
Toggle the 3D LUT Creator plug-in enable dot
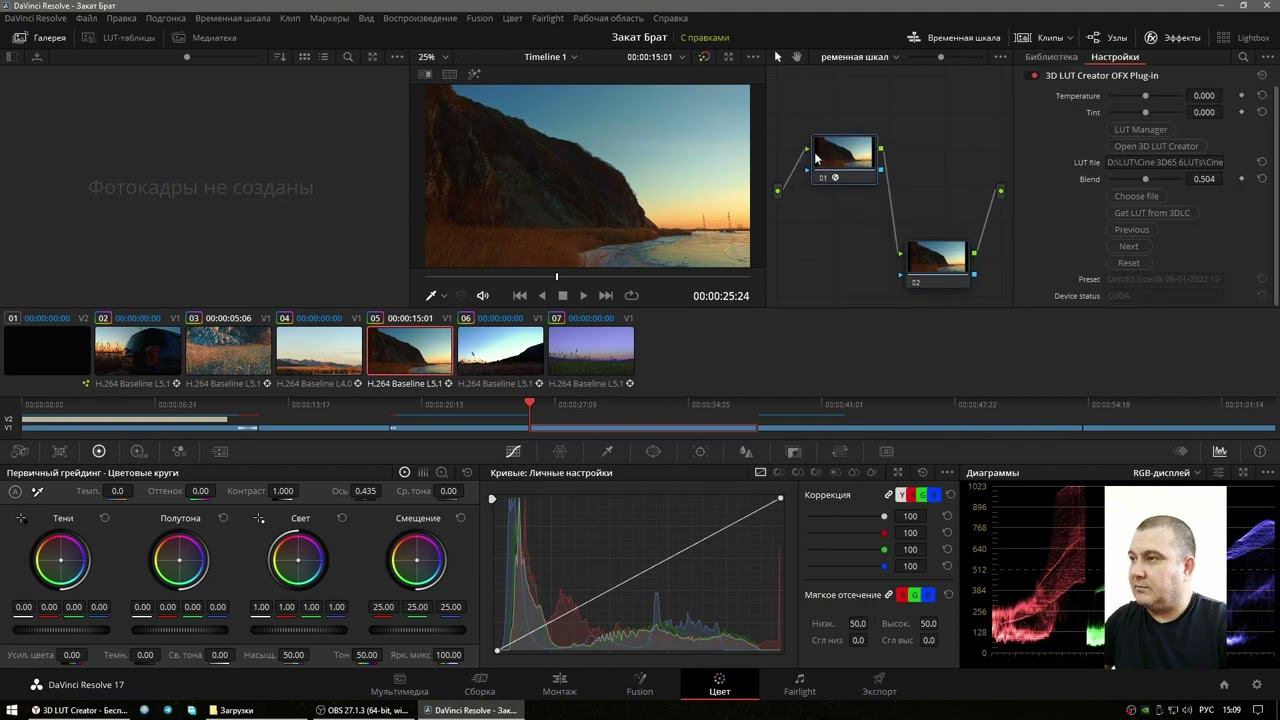(x=1034, y=76)
